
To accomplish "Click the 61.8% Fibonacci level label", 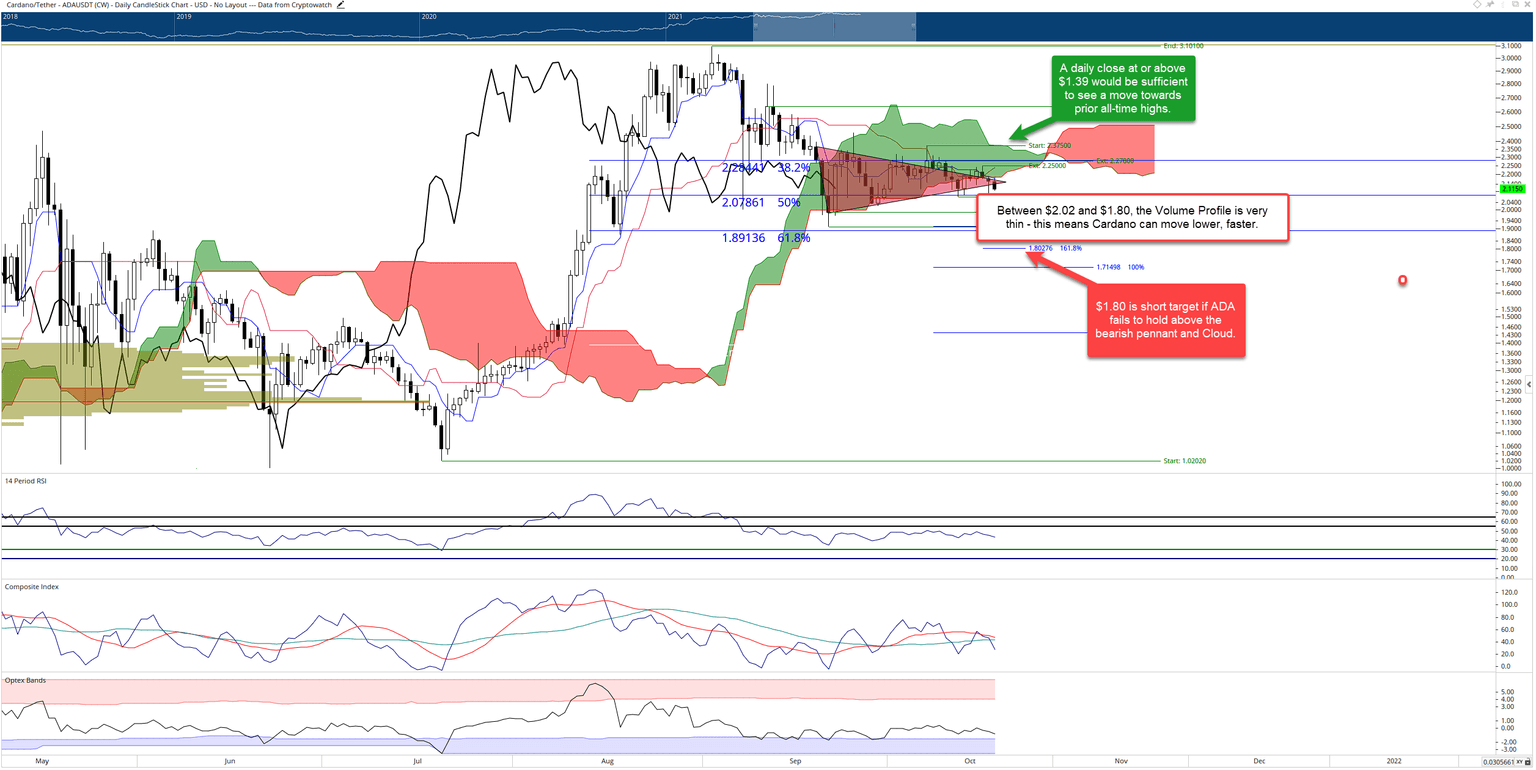I will pos(794,238).
